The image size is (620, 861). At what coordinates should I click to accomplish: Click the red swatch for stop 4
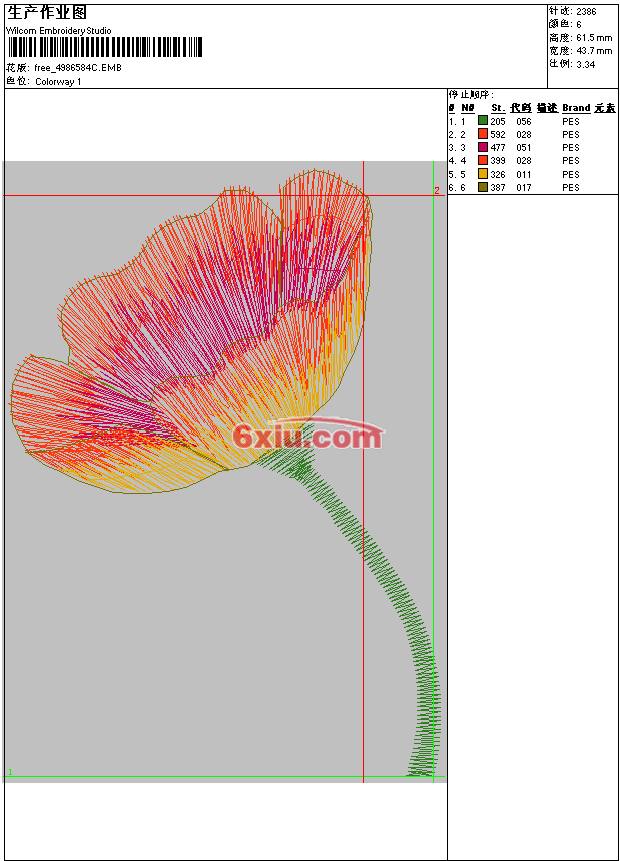tap(483, 160)
